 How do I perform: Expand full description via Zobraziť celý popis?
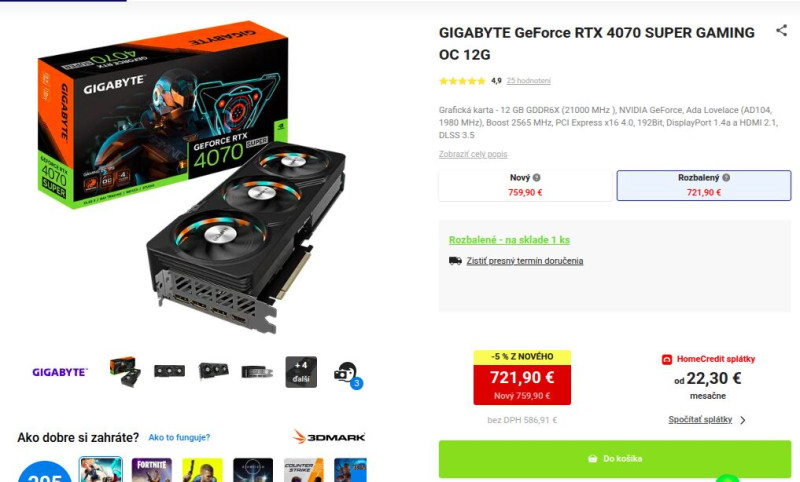(x=472, y=154)
